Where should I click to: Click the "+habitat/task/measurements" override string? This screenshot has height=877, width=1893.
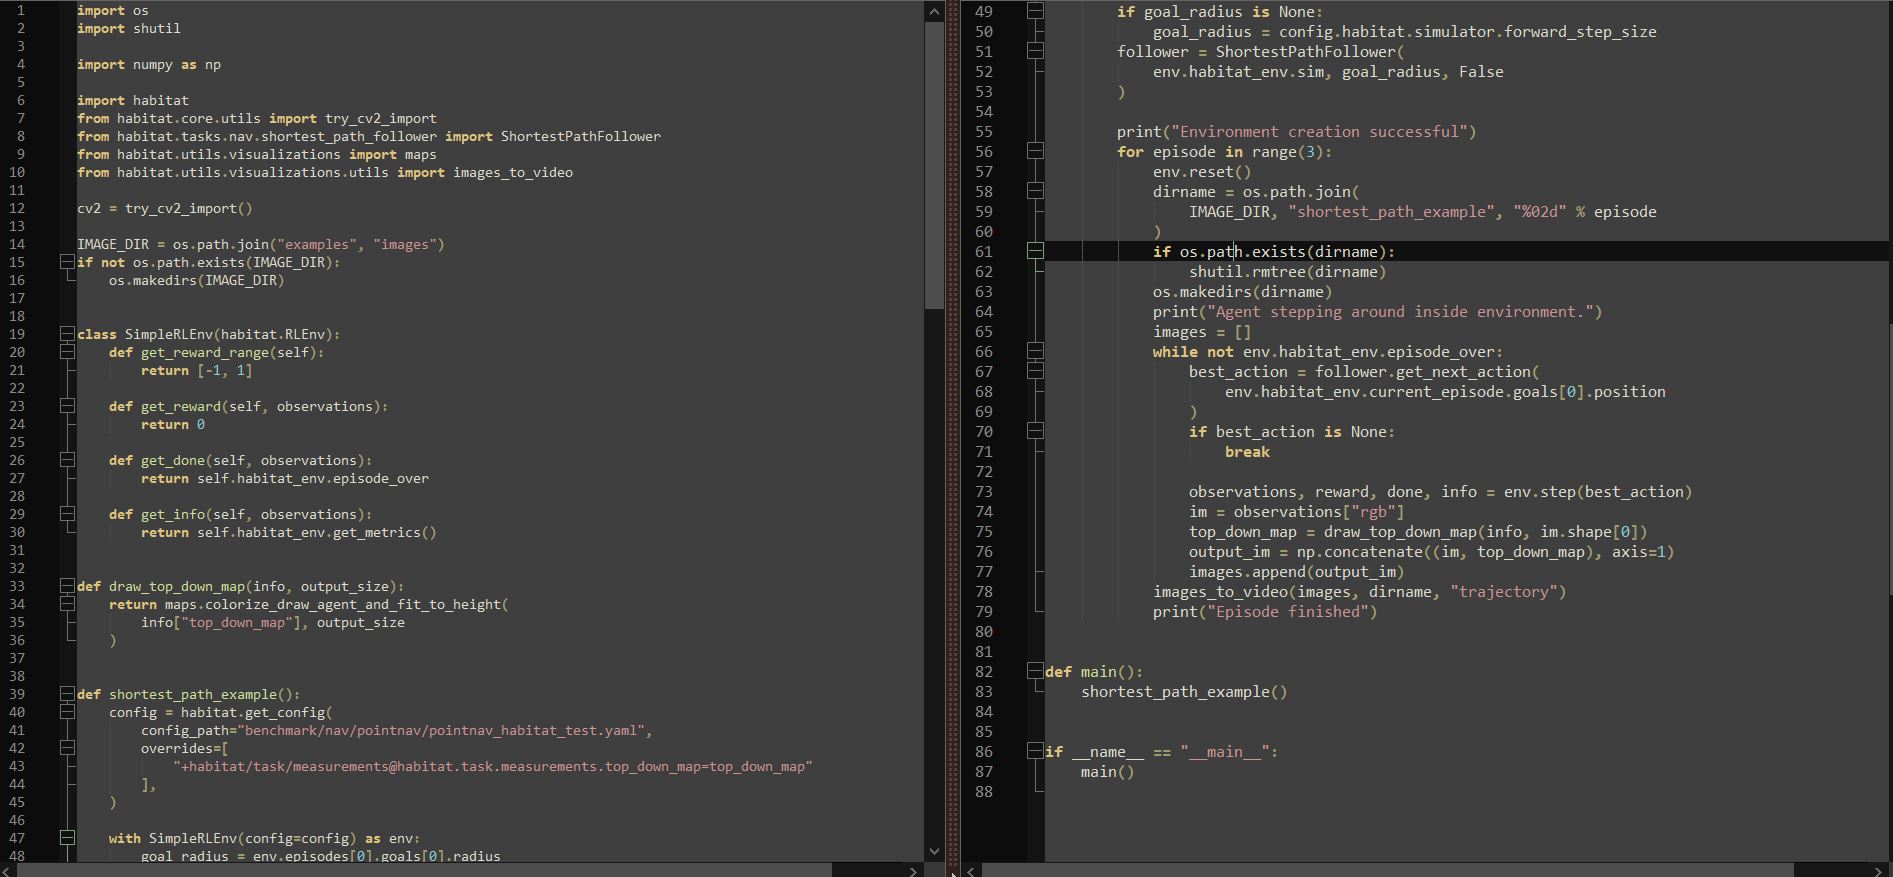493,766
